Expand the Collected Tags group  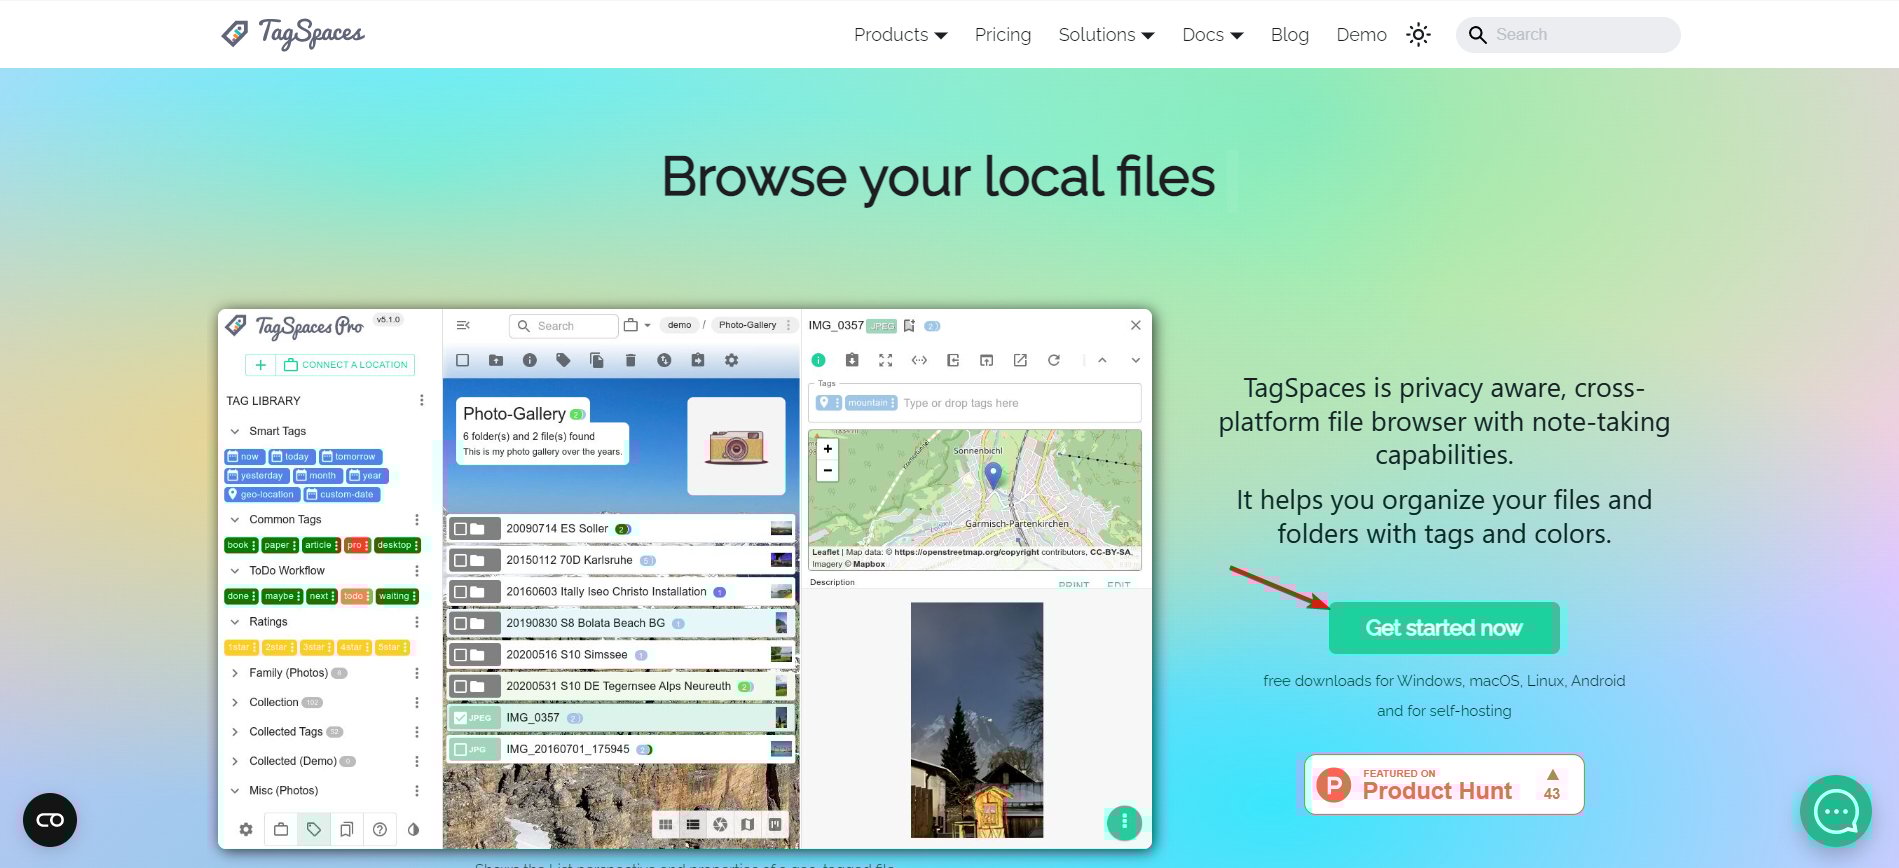tap(235, 732)
